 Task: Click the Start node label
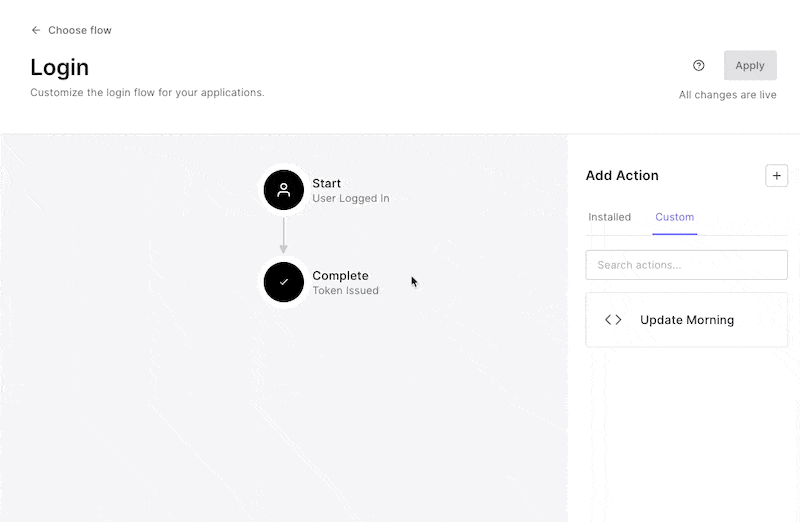(326, 183)
